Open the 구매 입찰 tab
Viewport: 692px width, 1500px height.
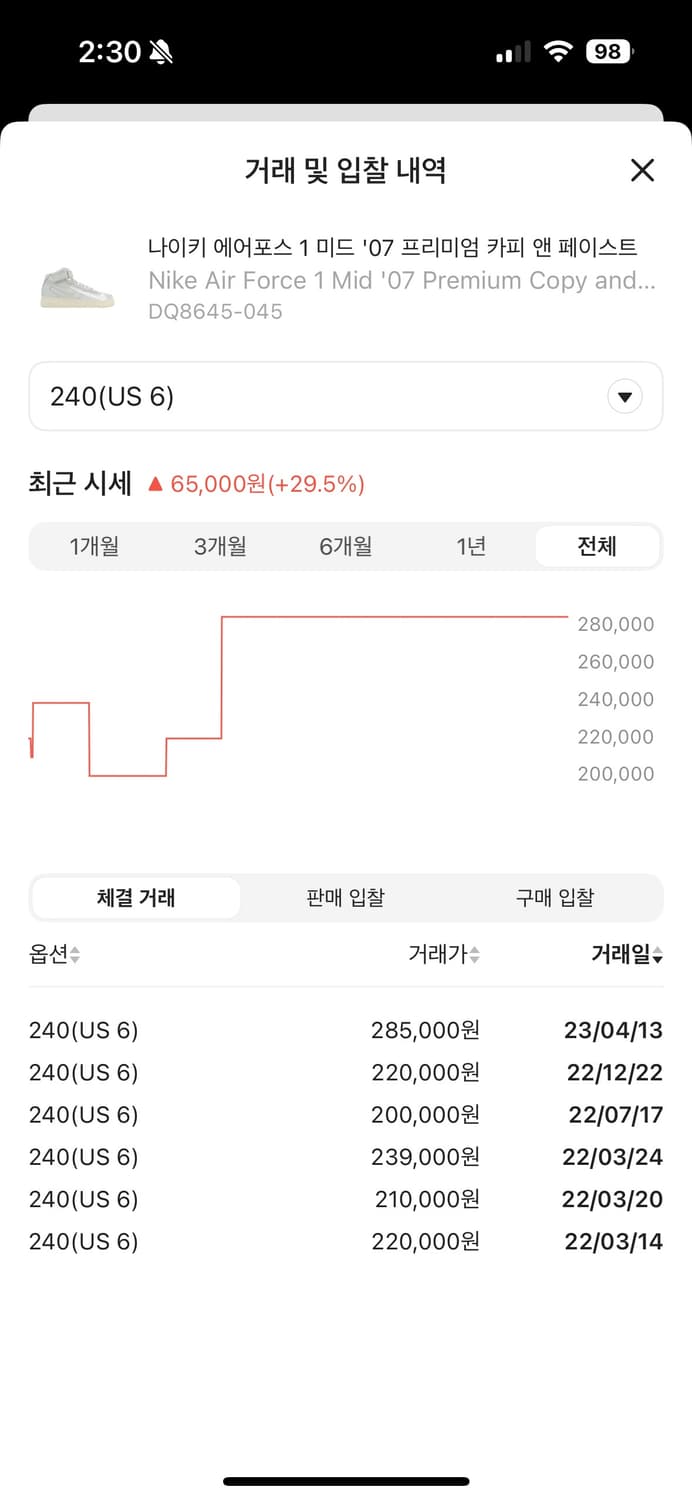(555, 897)
